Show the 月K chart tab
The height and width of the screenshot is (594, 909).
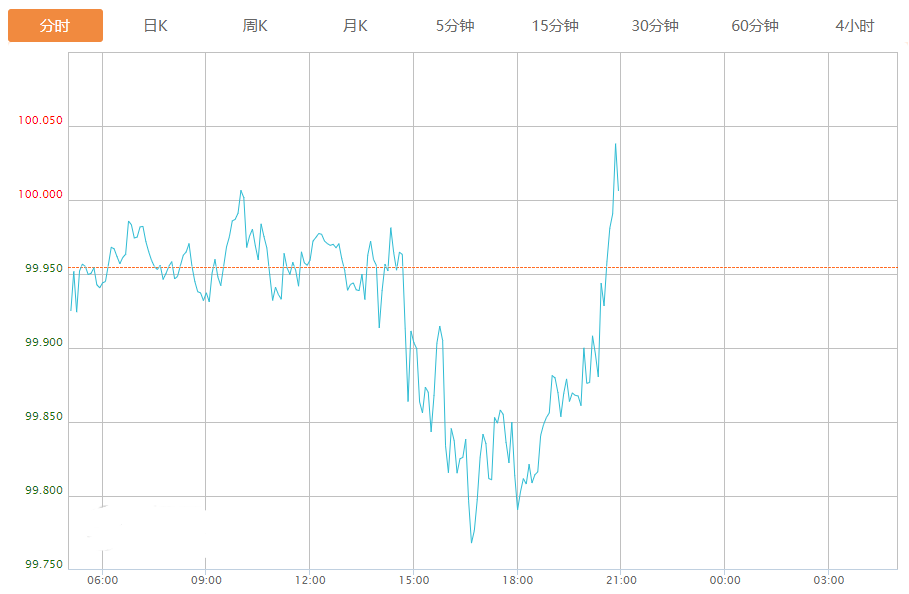coord(355,26)
